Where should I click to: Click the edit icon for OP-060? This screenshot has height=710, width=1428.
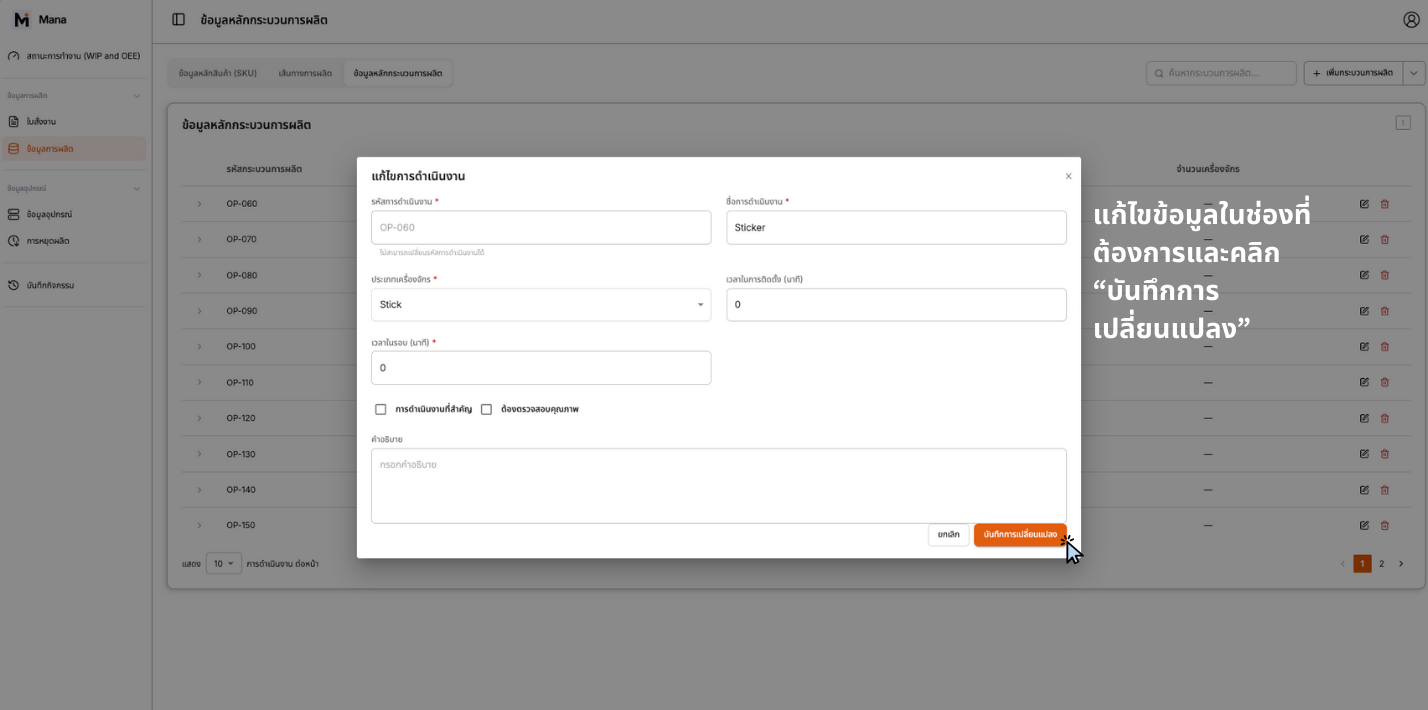(1363, 203)
